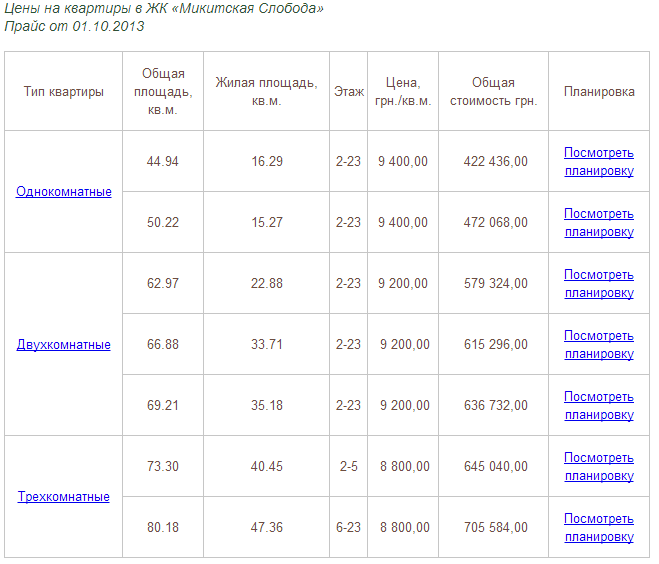This screenshot has height=564, width=659.
Task: Open the Однокомнатные apartments link
Action: [x=64, y=192]
